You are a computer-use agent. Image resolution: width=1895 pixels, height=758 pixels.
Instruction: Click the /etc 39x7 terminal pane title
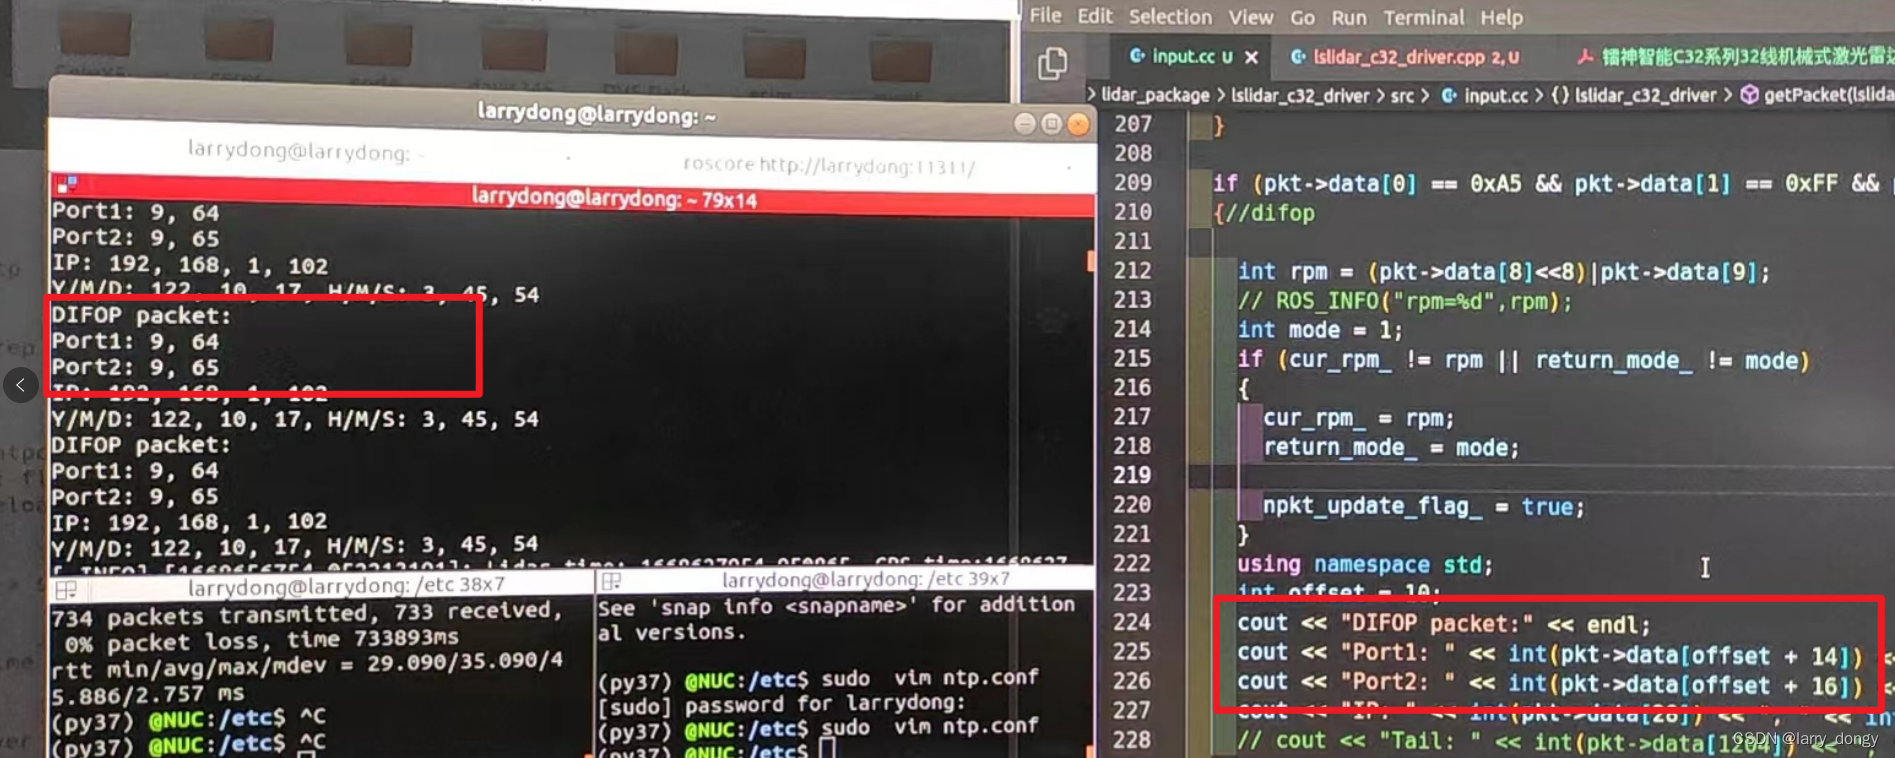coord(866,580)
